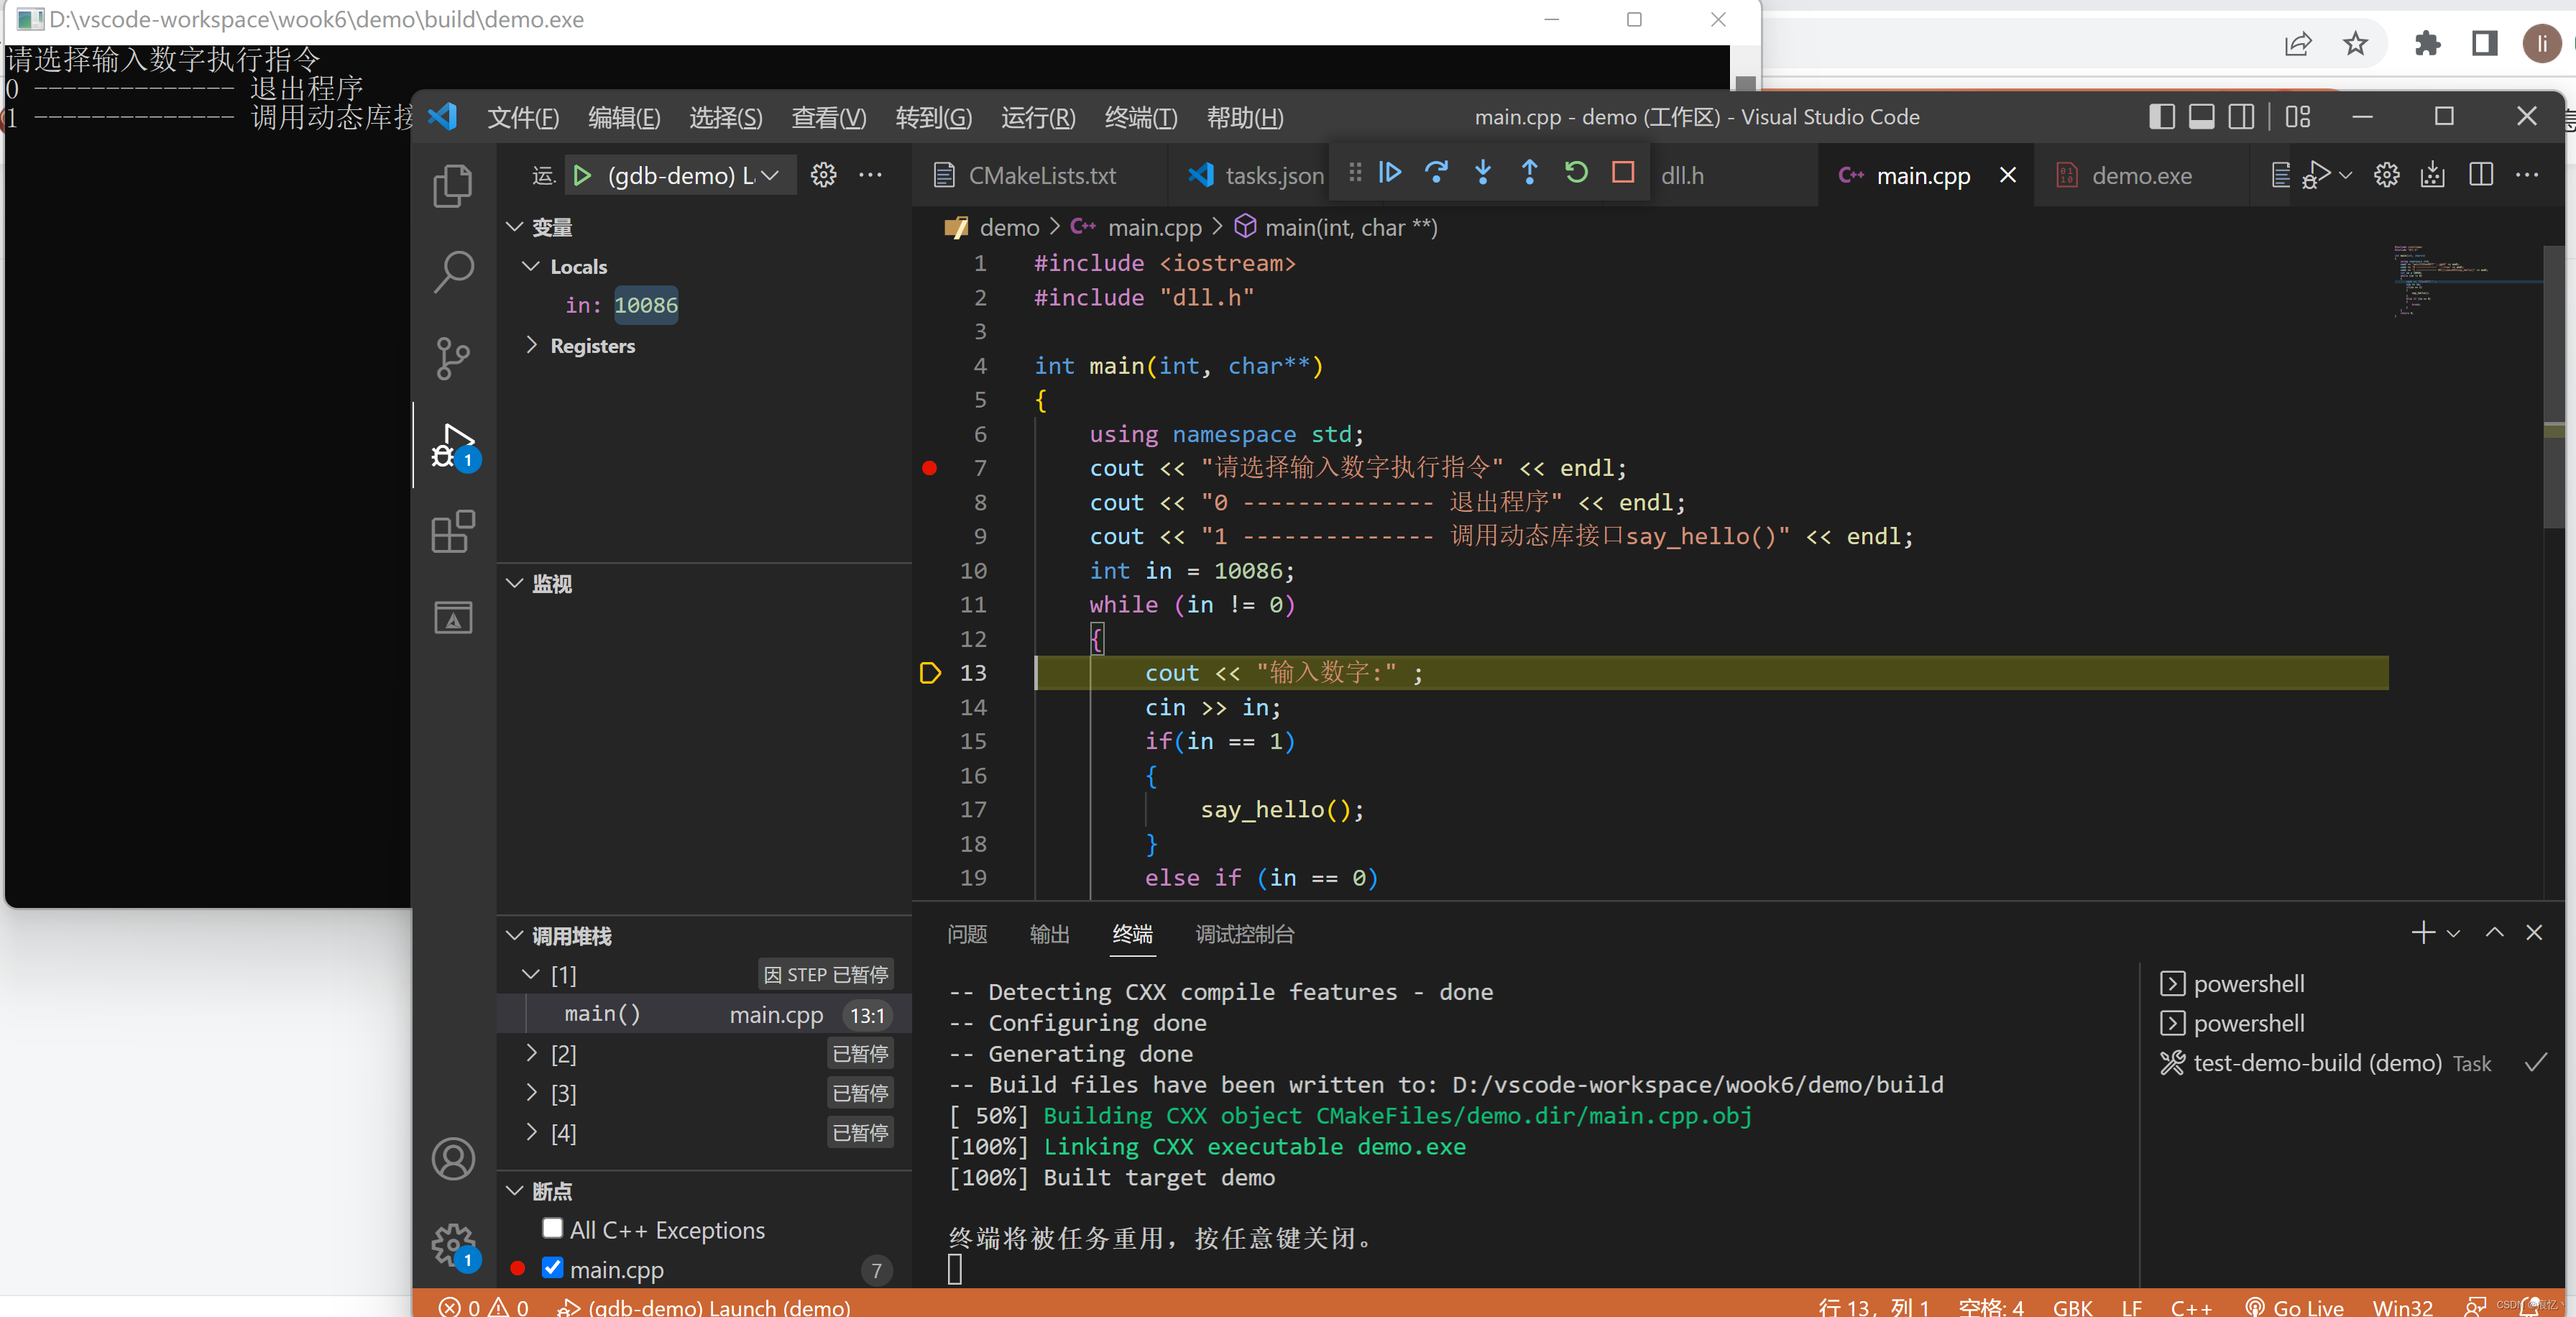2576x1317 pixels.
Task: Collapse the 监视 section
Action: coord(514,583)
